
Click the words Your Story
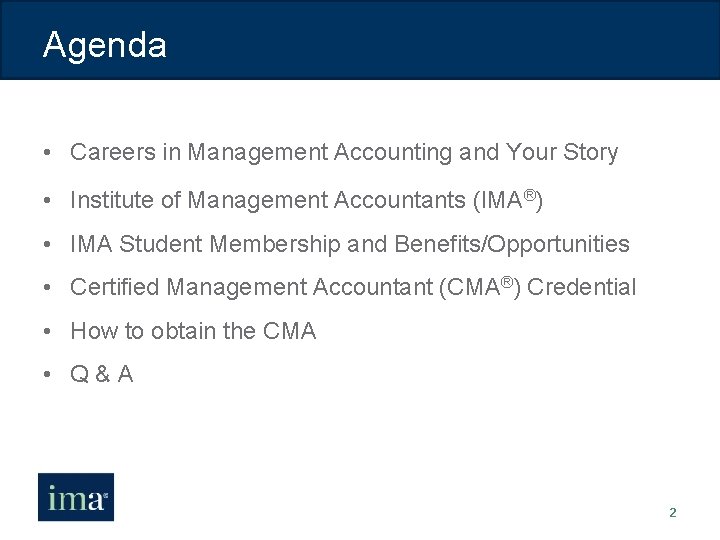click(562, 153)
